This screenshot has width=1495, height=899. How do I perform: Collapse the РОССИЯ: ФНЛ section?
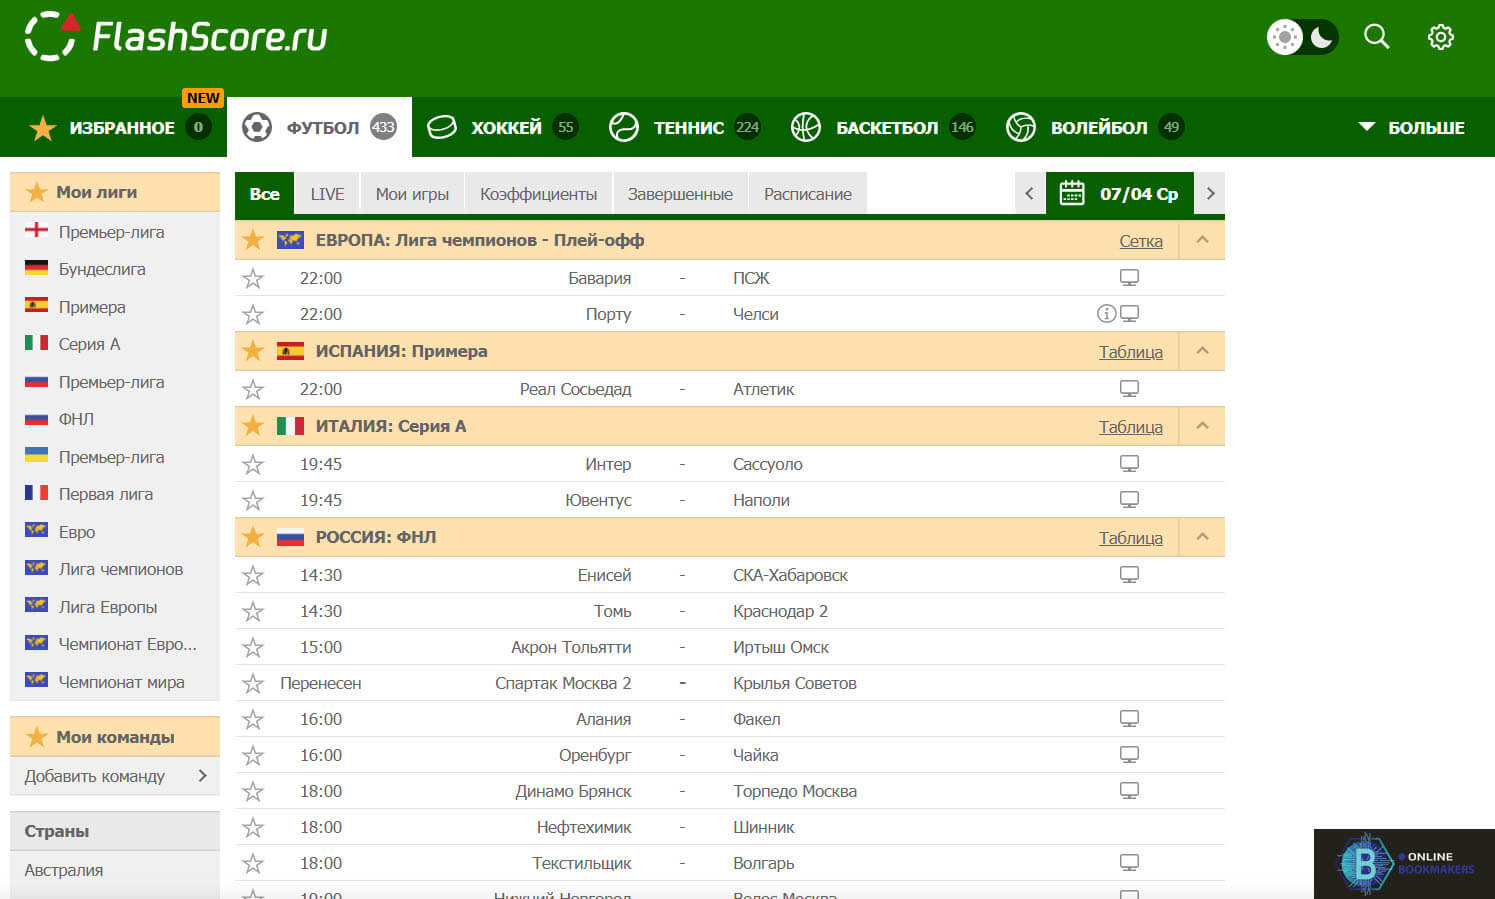point(1202,537)
